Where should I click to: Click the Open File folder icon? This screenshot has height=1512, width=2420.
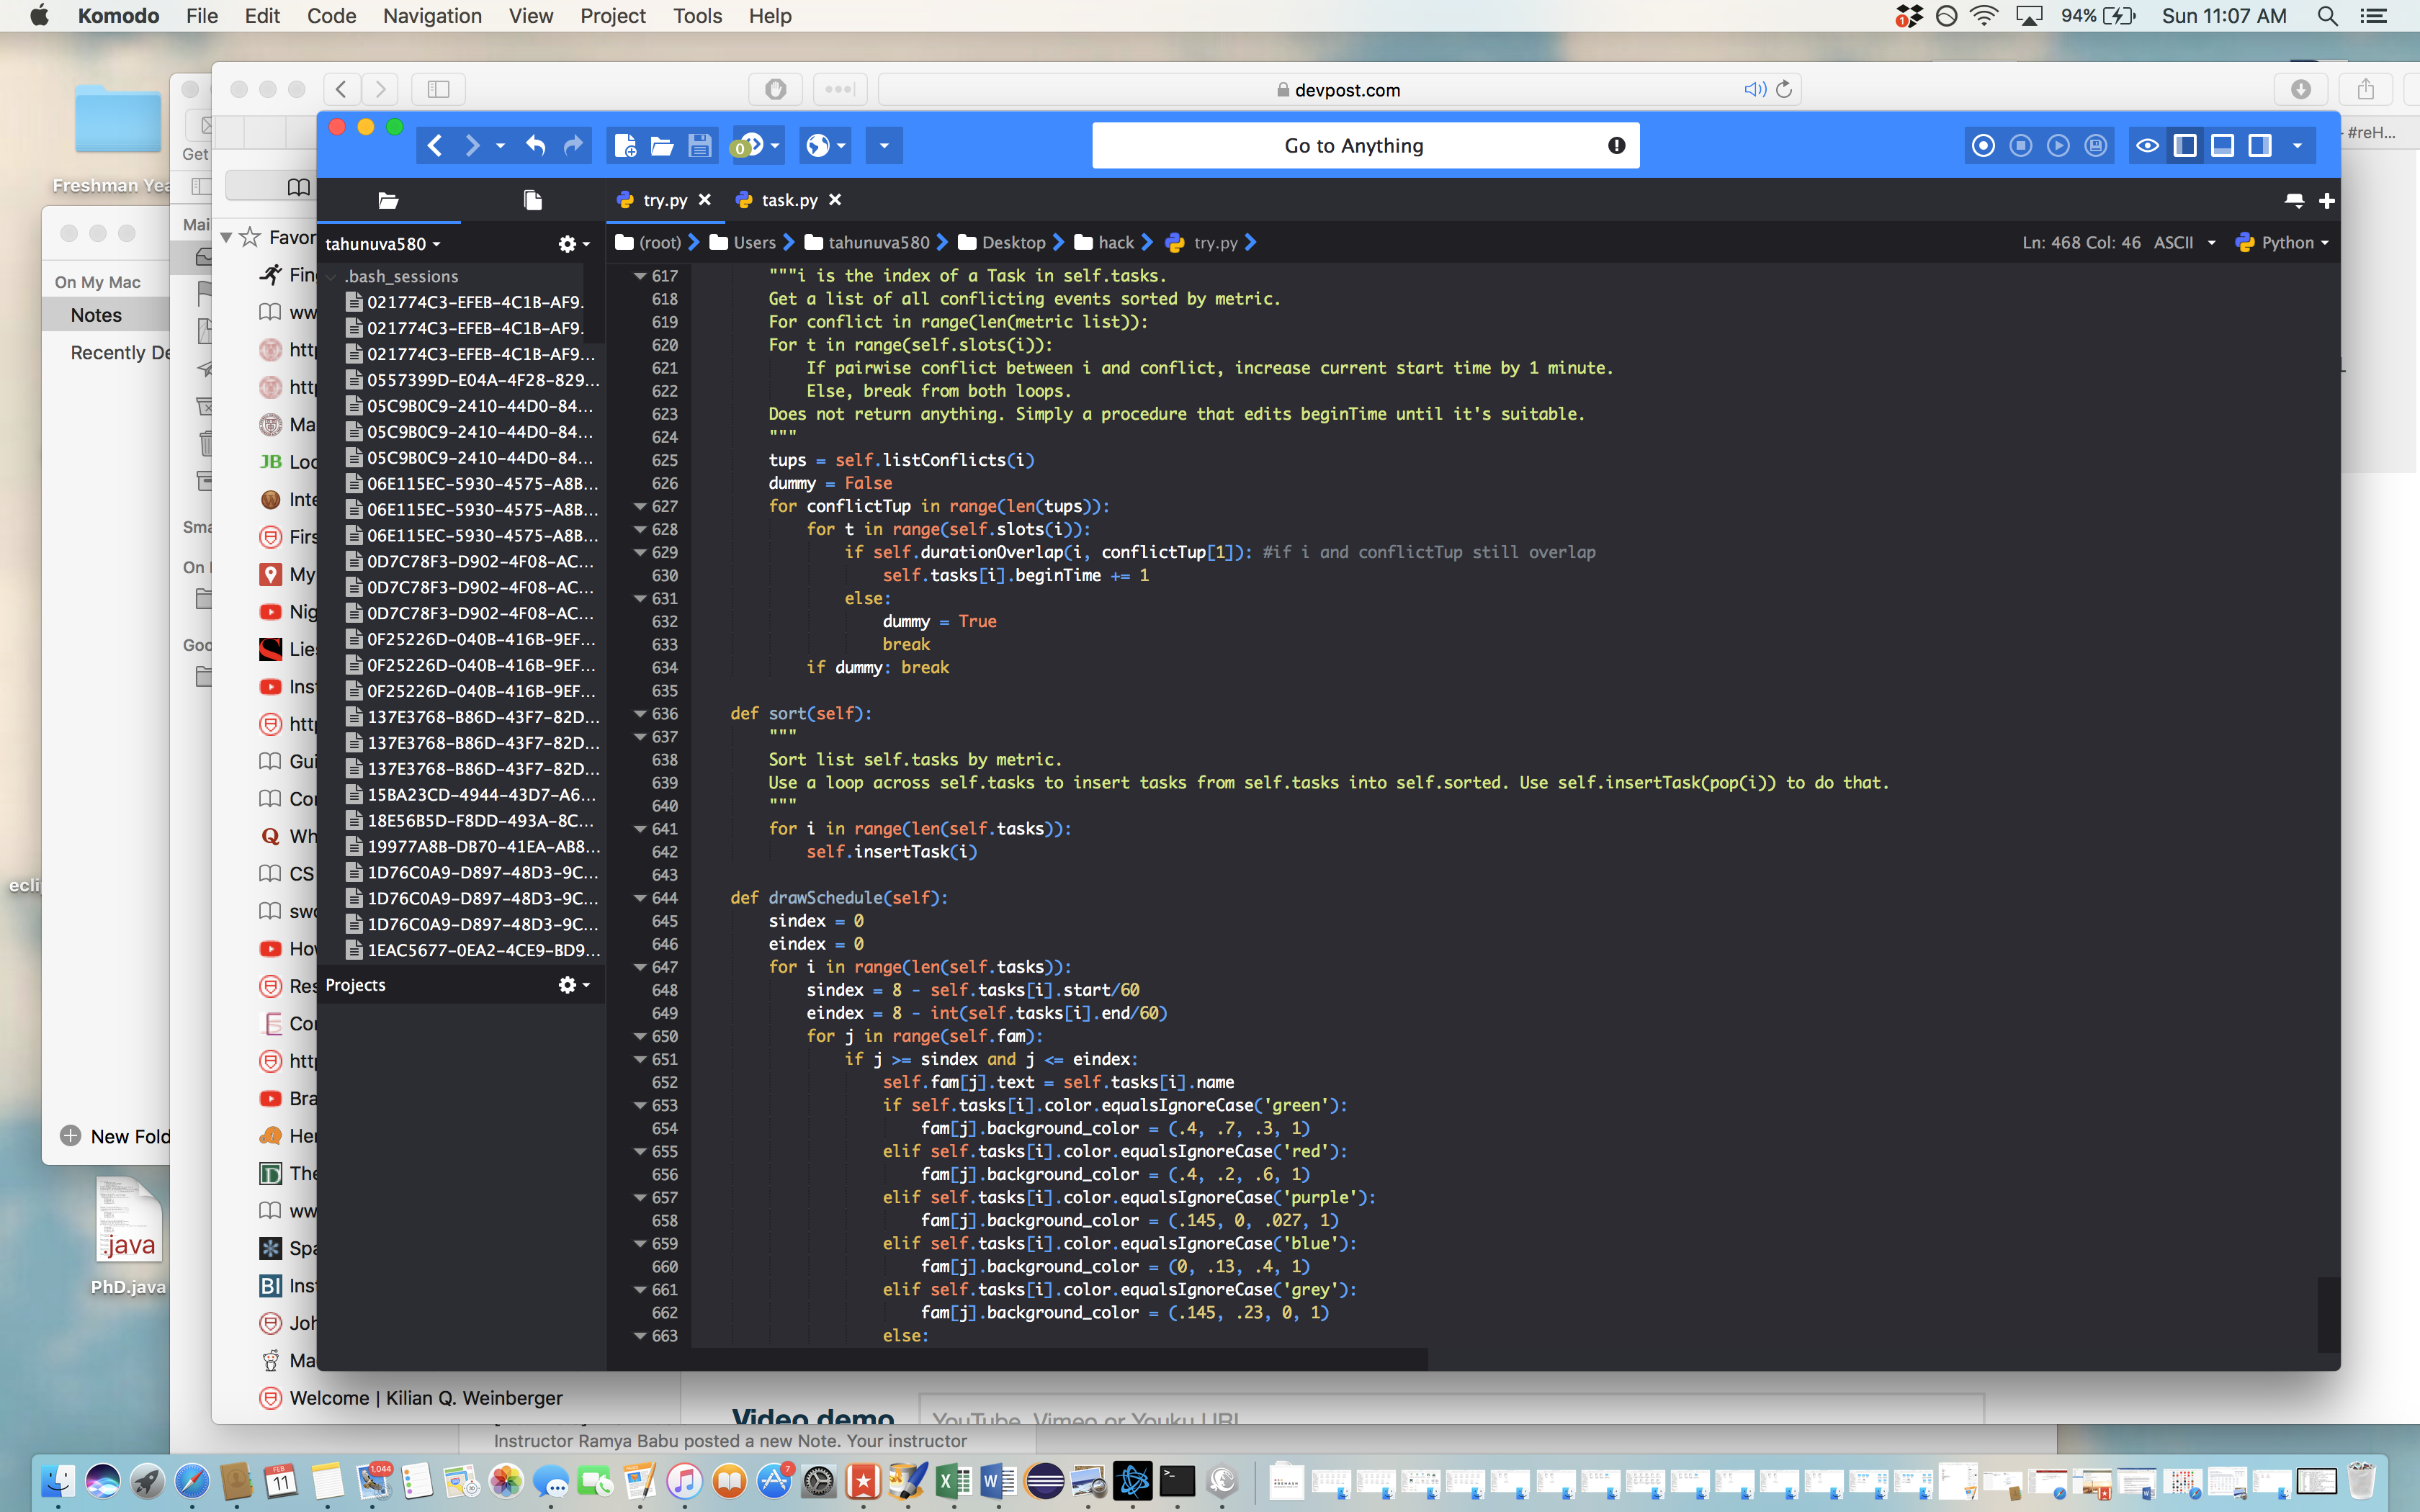[662, 146]
